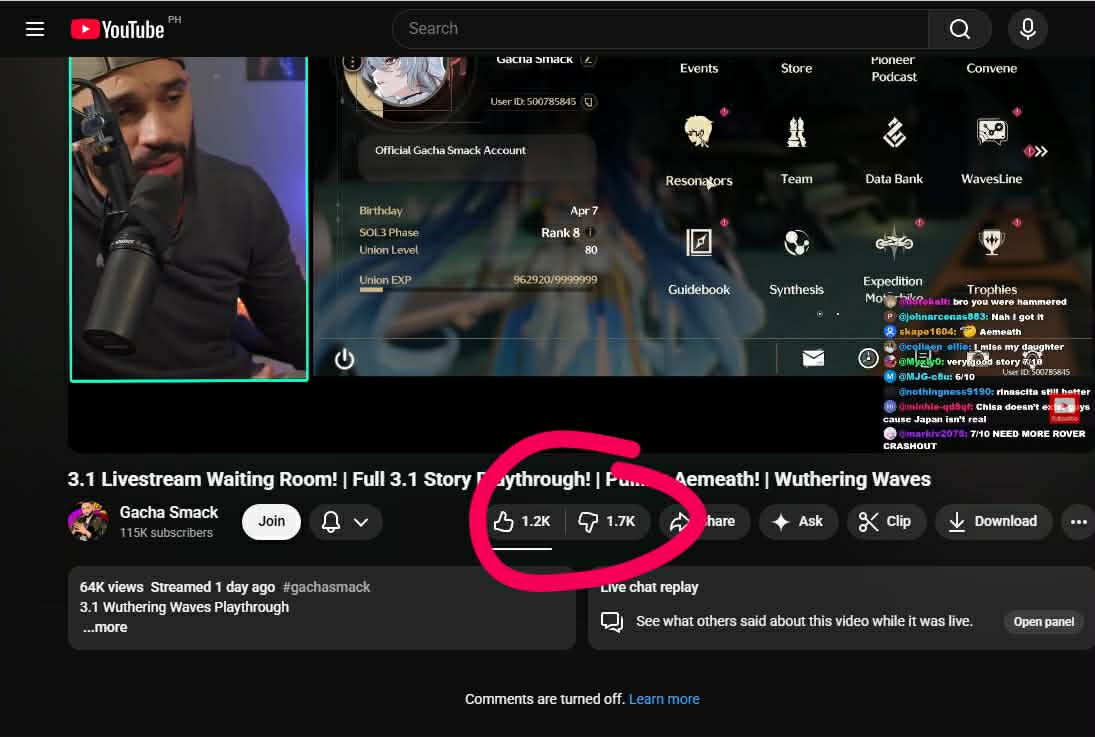Create a Clip with scissors button

884,521
